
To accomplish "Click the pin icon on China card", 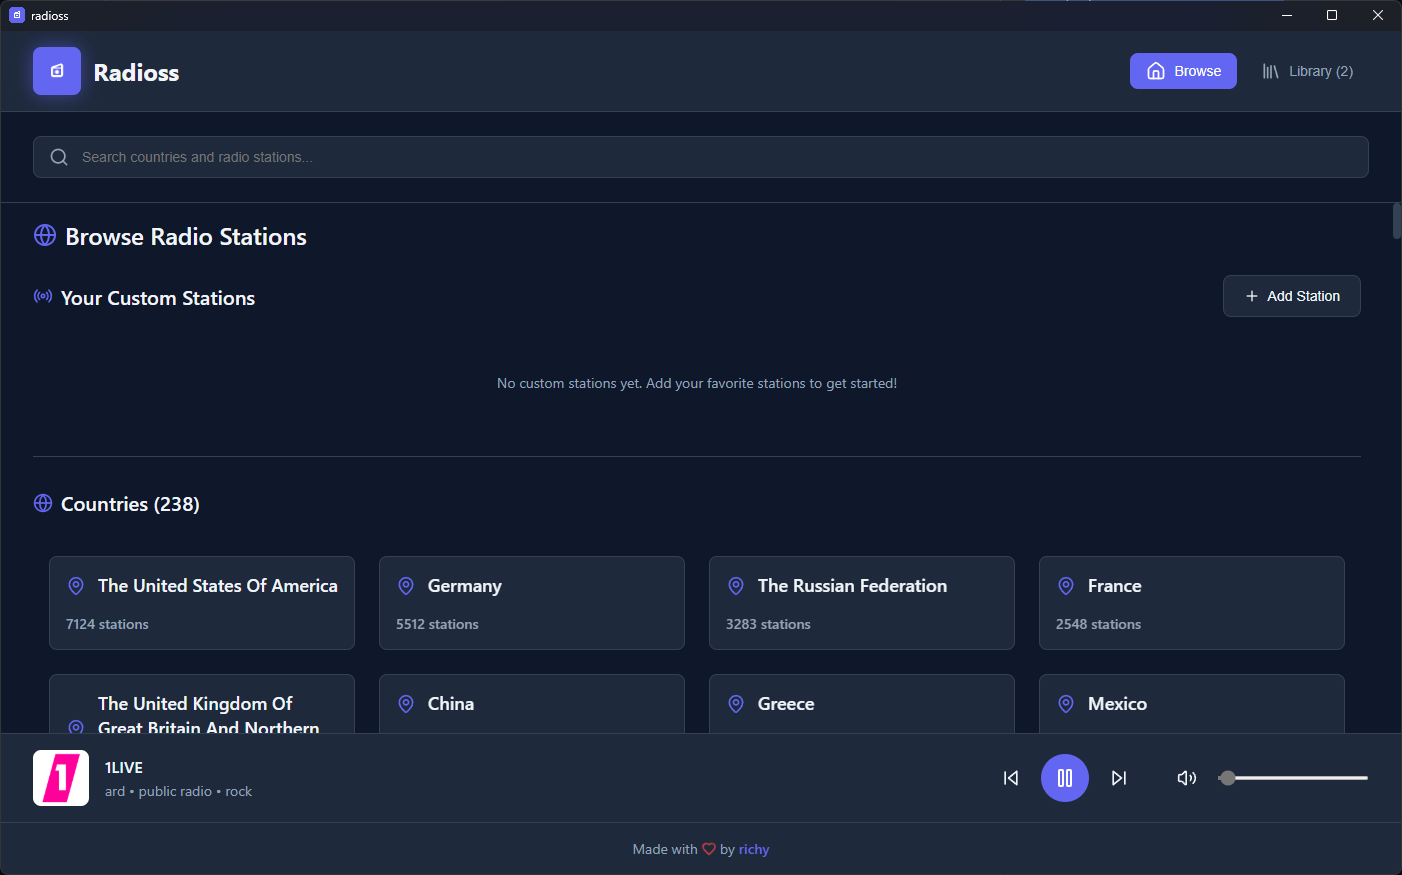I will 406,704.
